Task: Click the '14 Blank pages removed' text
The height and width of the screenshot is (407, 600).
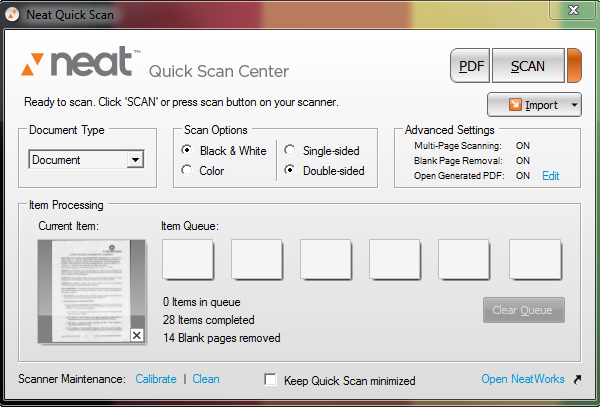Action: (x=222, y=338)
